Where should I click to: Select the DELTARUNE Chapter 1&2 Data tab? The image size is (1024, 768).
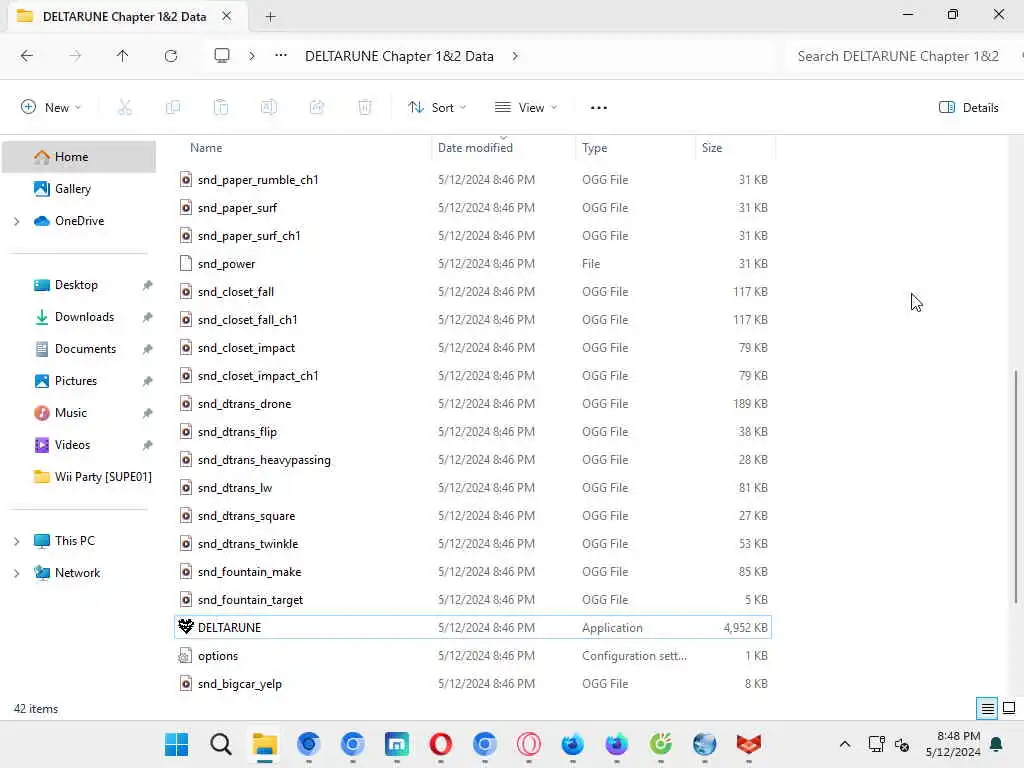pos(124,16)
